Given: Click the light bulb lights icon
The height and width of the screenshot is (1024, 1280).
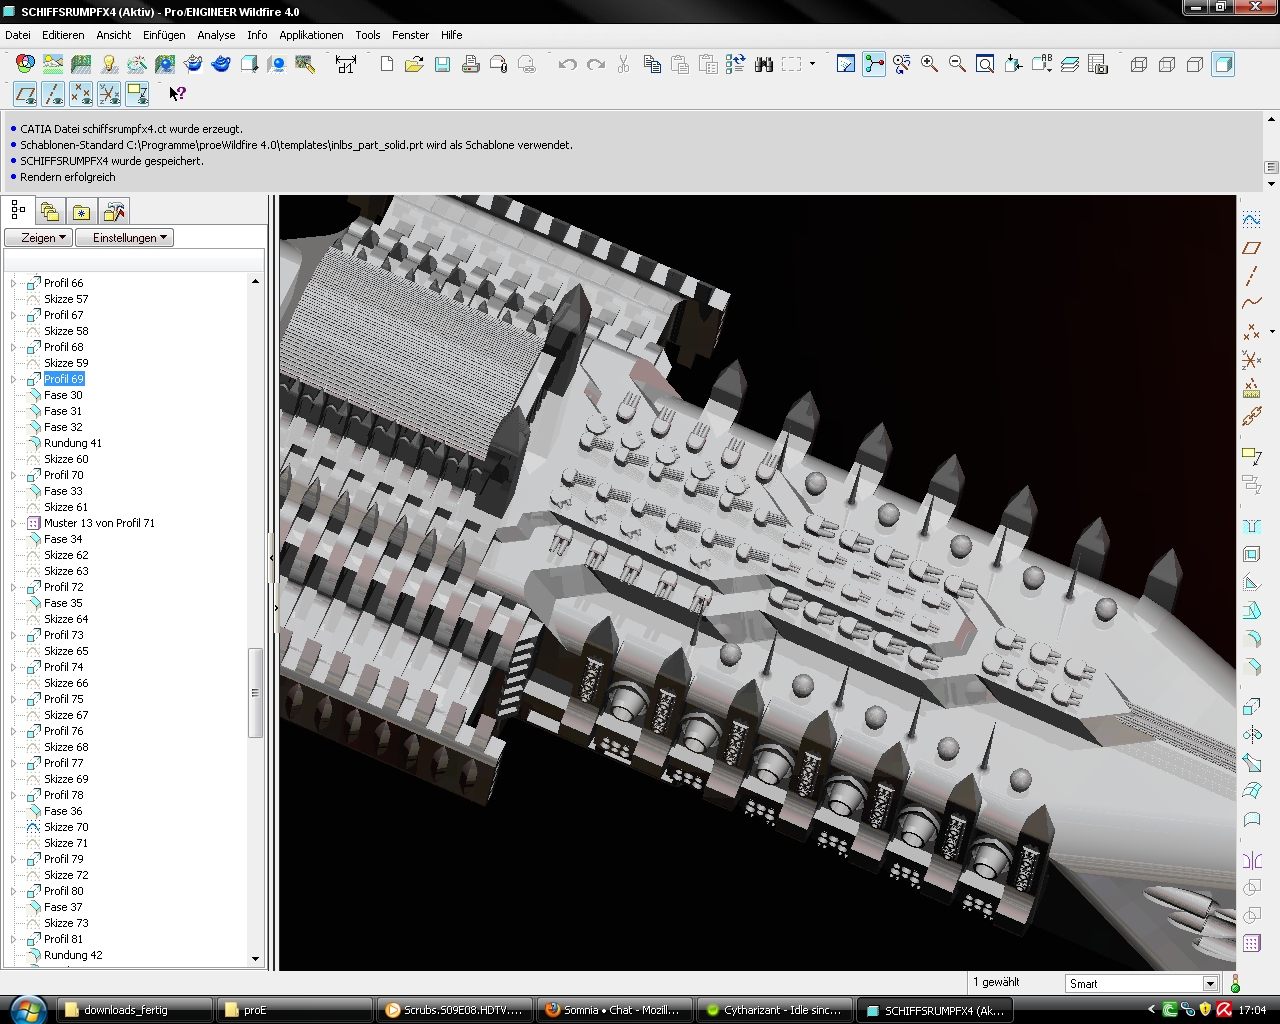Looking at the screenshot, I should pyautogui.click(x=109, y=64).
